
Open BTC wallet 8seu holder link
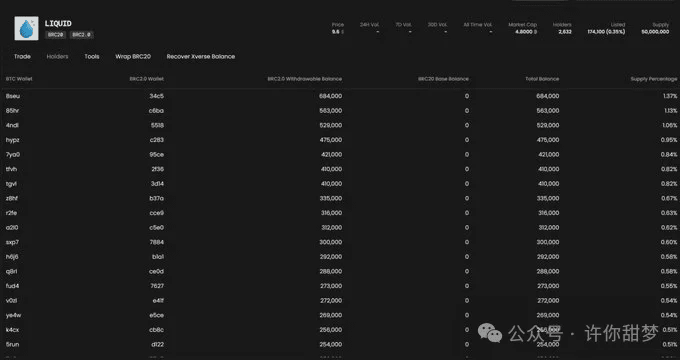tap(13, 96)
